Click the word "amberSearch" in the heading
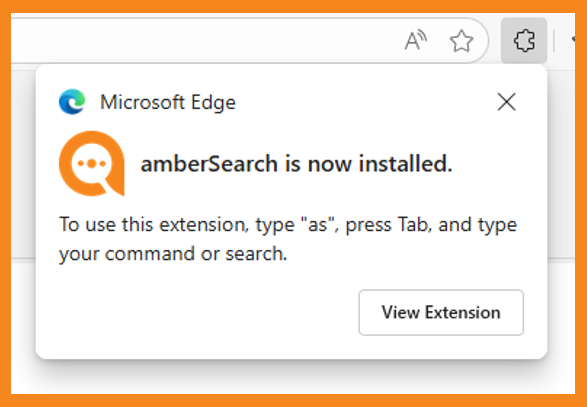The image size is (587, 407). (209, 164)
